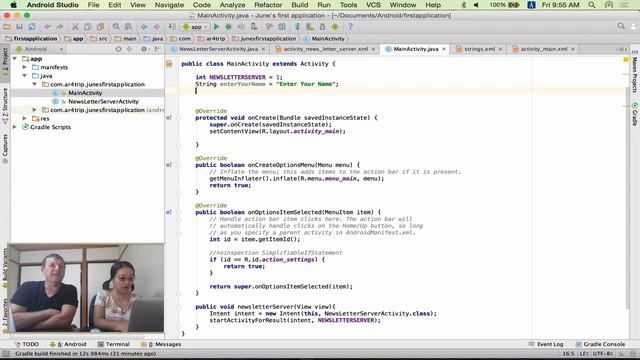Open the VCS menu
640x360 pixels.
(373, 5)
